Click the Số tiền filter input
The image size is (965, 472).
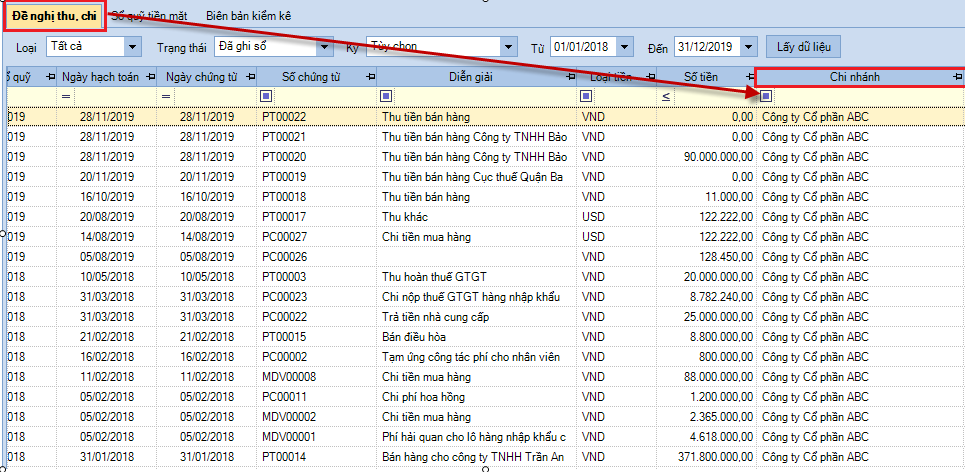[x=713, y=97]
